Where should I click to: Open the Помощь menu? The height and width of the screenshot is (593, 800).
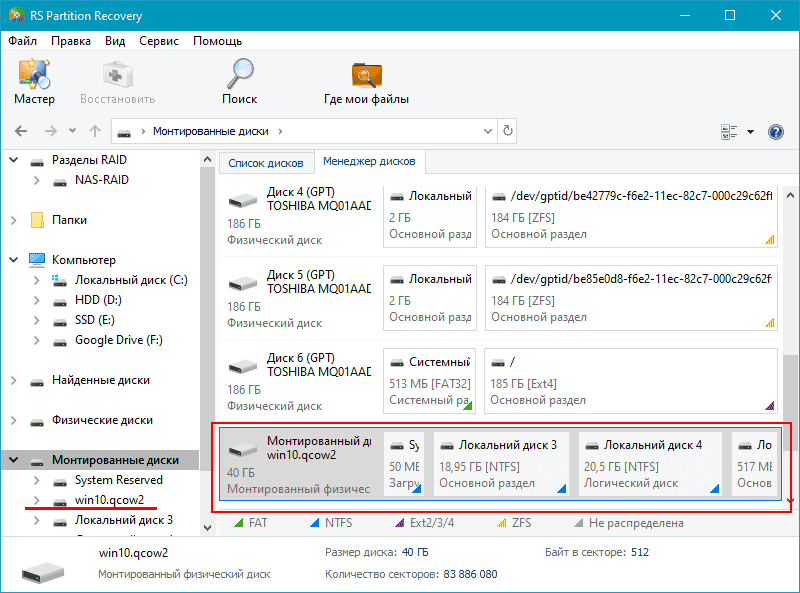coord(217,41)
